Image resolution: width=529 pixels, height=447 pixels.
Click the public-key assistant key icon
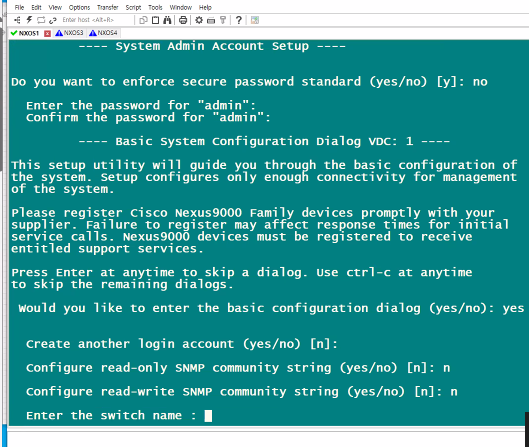click(x=223, y=20)
